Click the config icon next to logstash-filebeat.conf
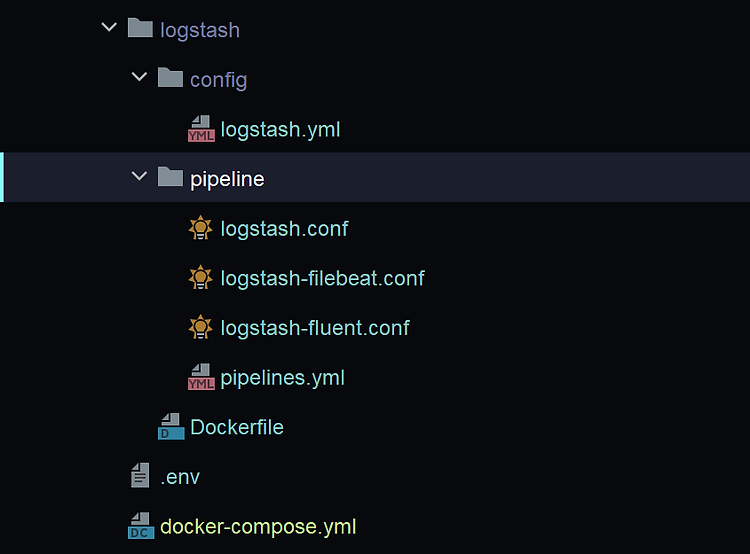Viewport: 750px width, 554px height. click(x=201, y=278)
